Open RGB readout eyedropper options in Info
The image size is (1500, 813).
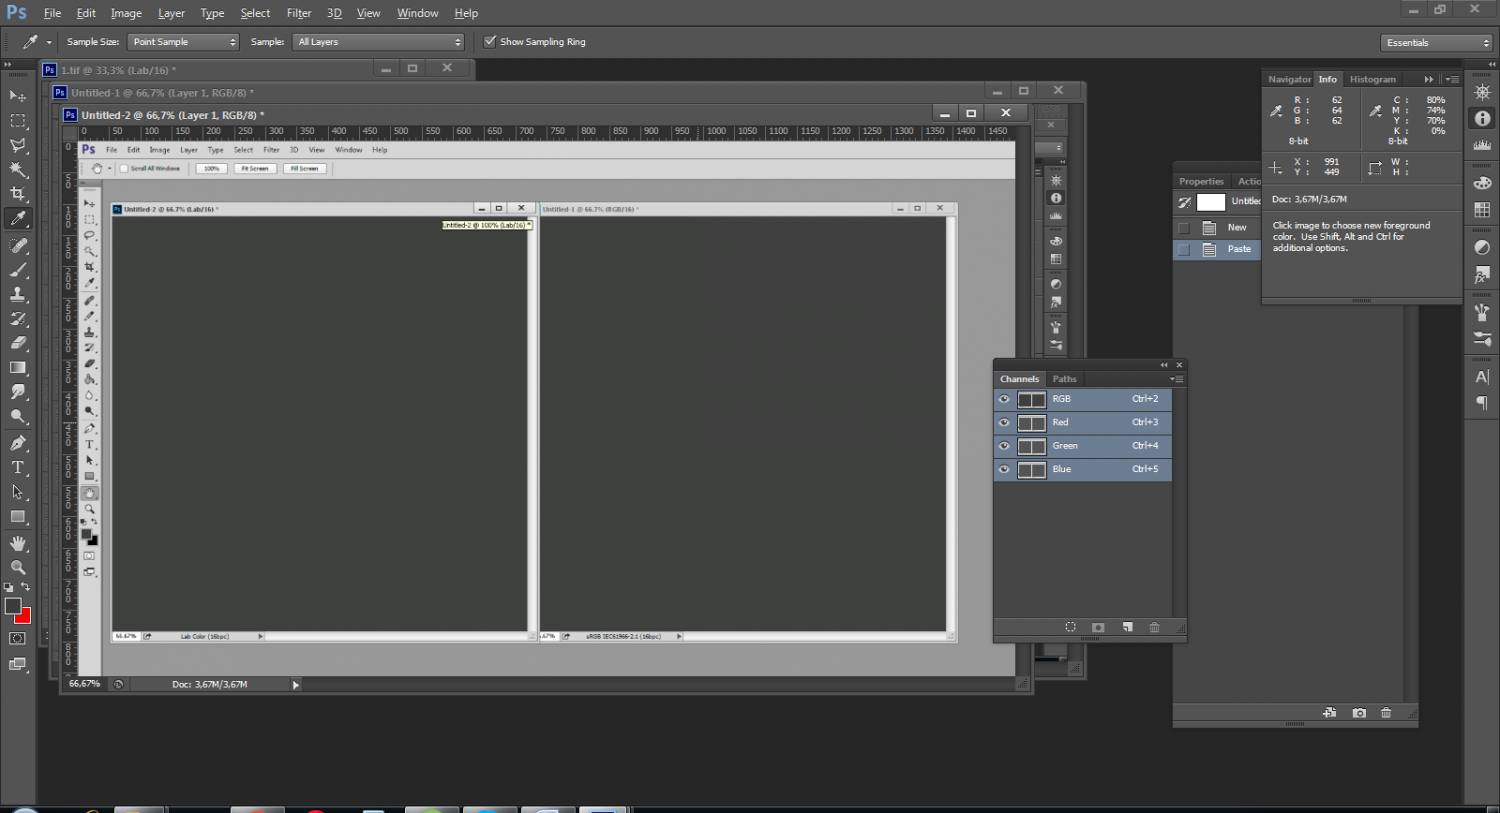(1276, 111)
